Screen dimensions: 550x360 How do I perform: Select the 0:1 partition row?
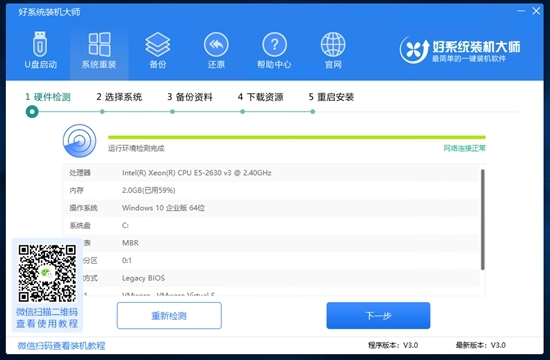(271, 260)
